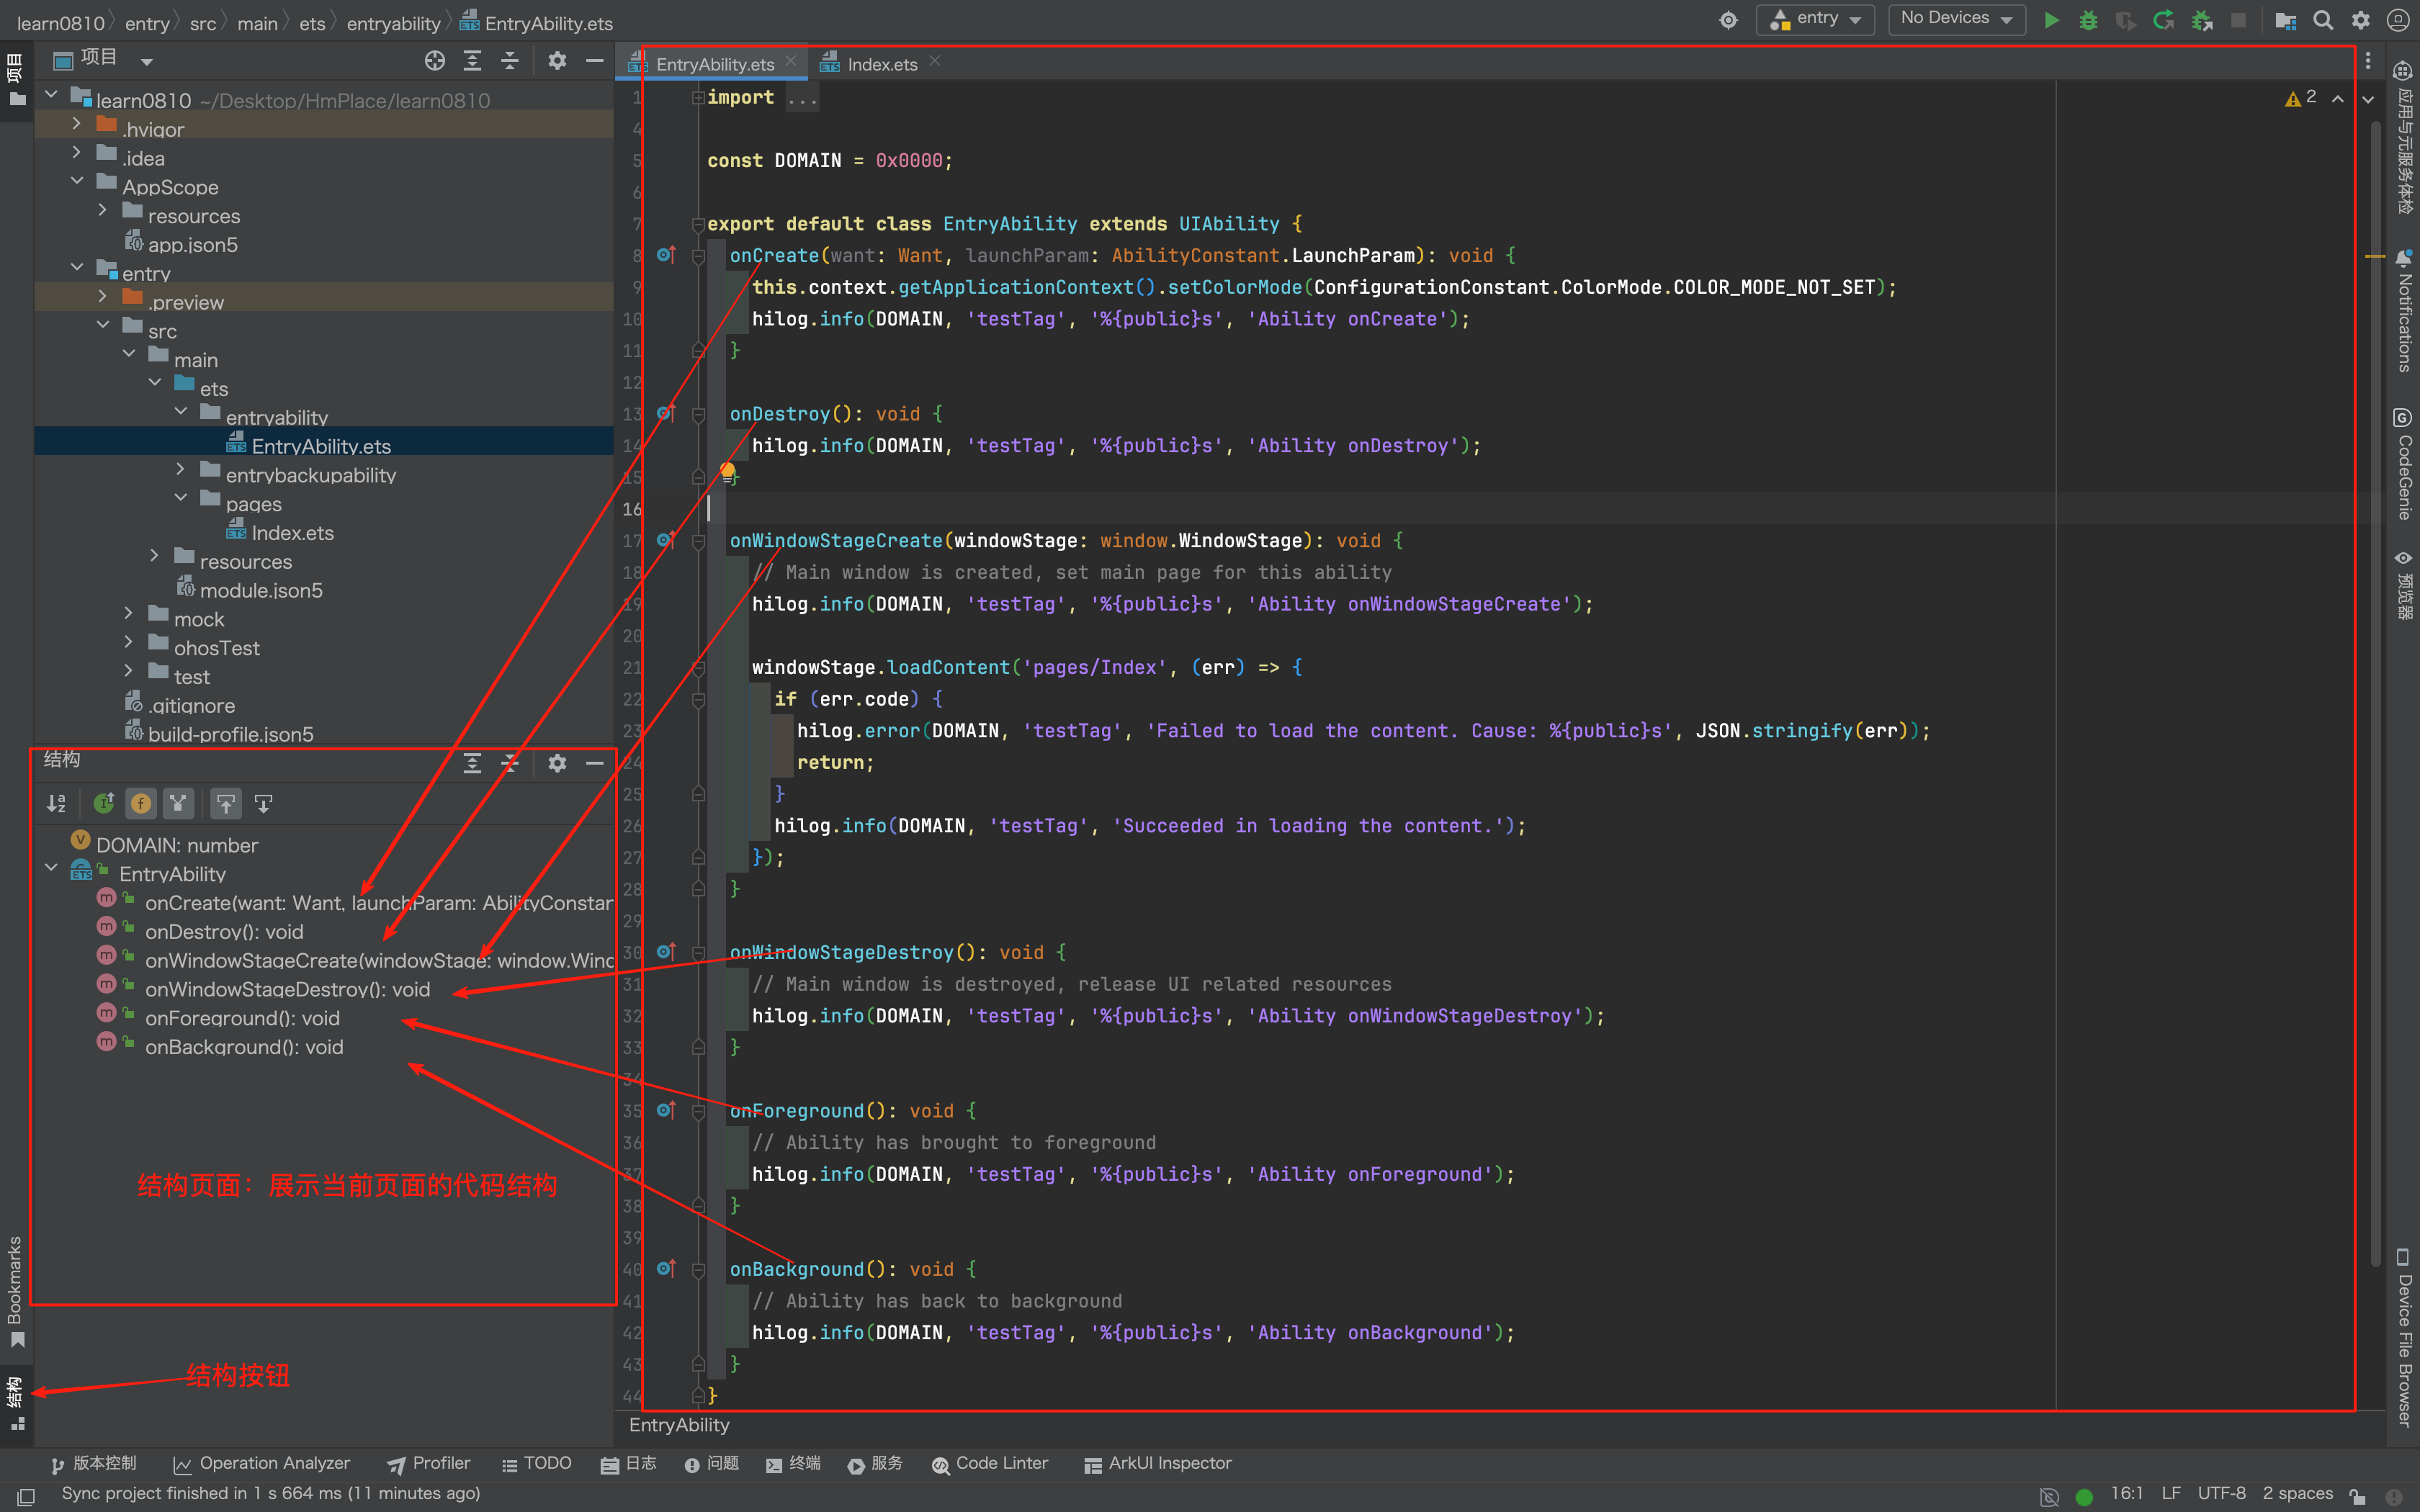This screenshot has width=2420, height=1512.
Task: Open IDE settings gear in top toolbar
Action: [2361, 20]
